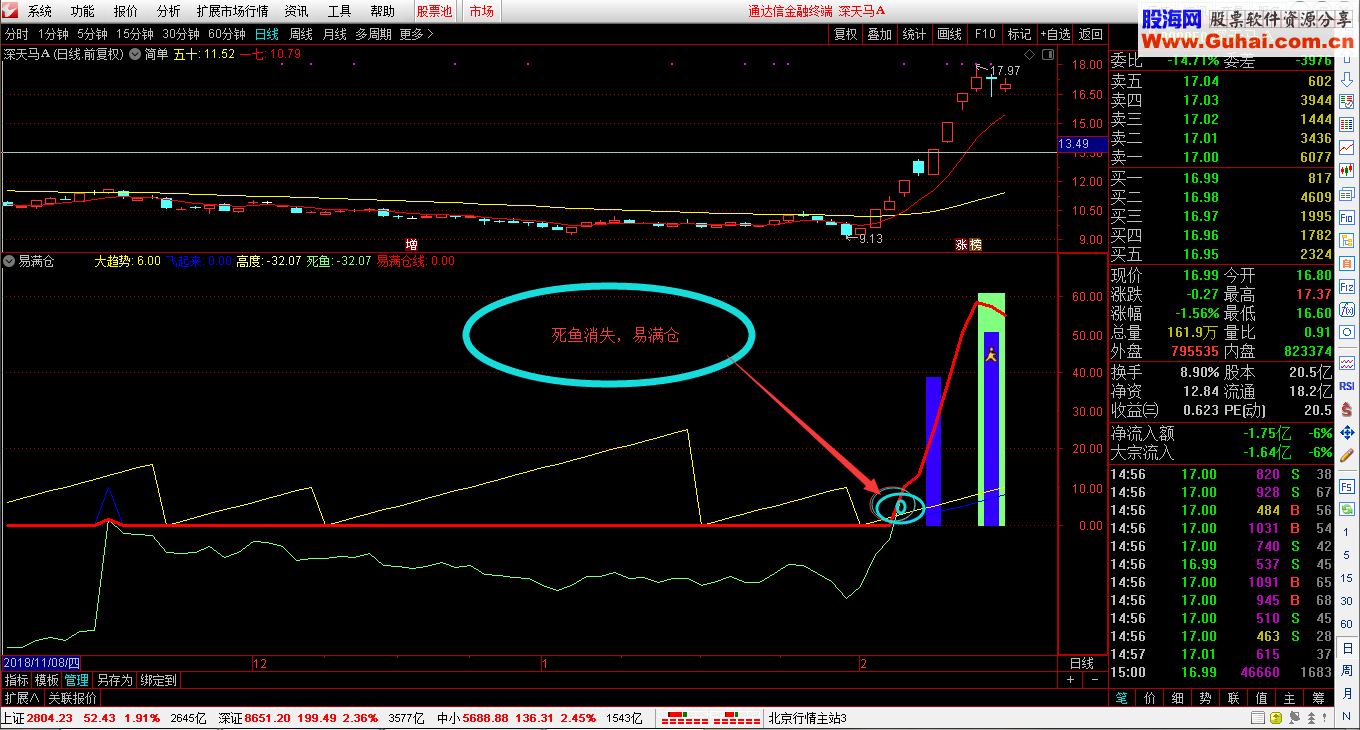Open the 分析 menu
Image resolution: width=1360 pixels, height=730 pixels.
168,11
